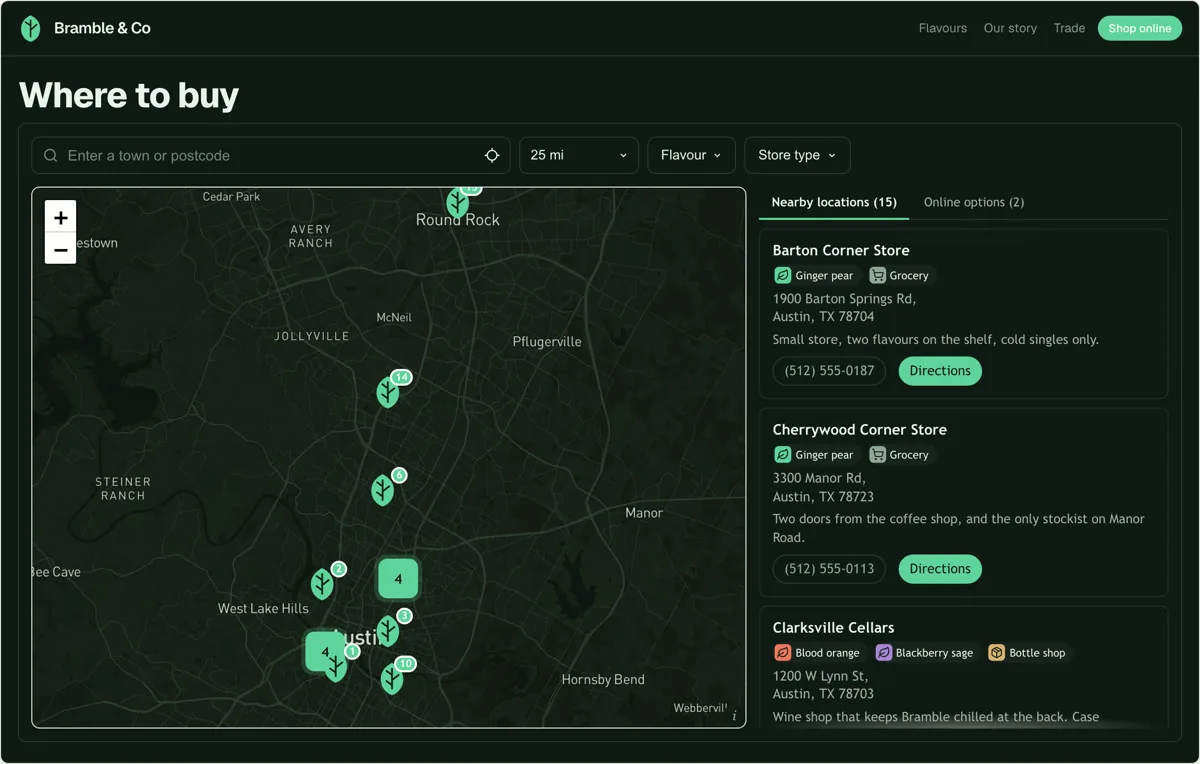This screenshot has width=1200, height=764.
Task: Use my current location crosshair icon
Action: [x=492, y=156]
